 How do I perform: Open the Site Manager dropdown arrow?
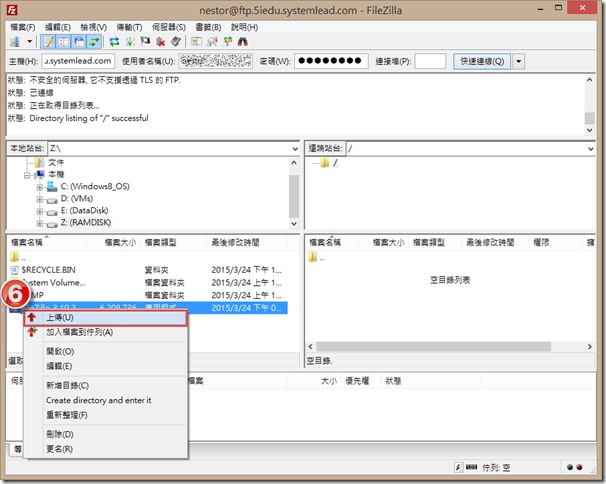29,41
